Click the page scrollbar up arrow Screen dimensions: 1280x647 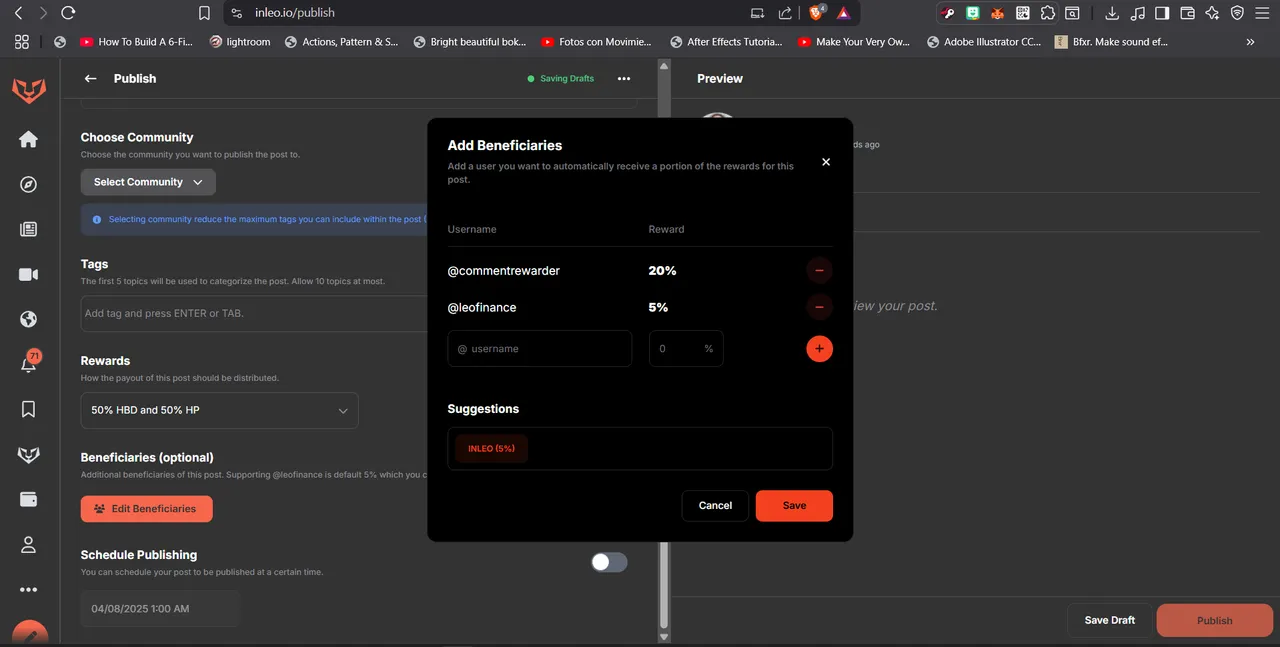(x=662, y=66)
